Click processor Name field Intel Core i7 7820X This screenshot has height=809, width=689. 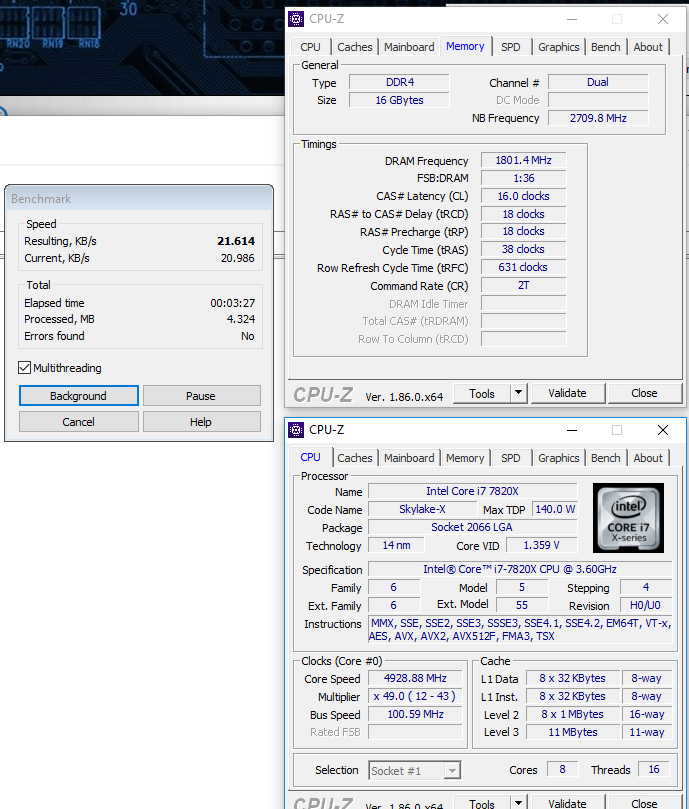(473, 491)
